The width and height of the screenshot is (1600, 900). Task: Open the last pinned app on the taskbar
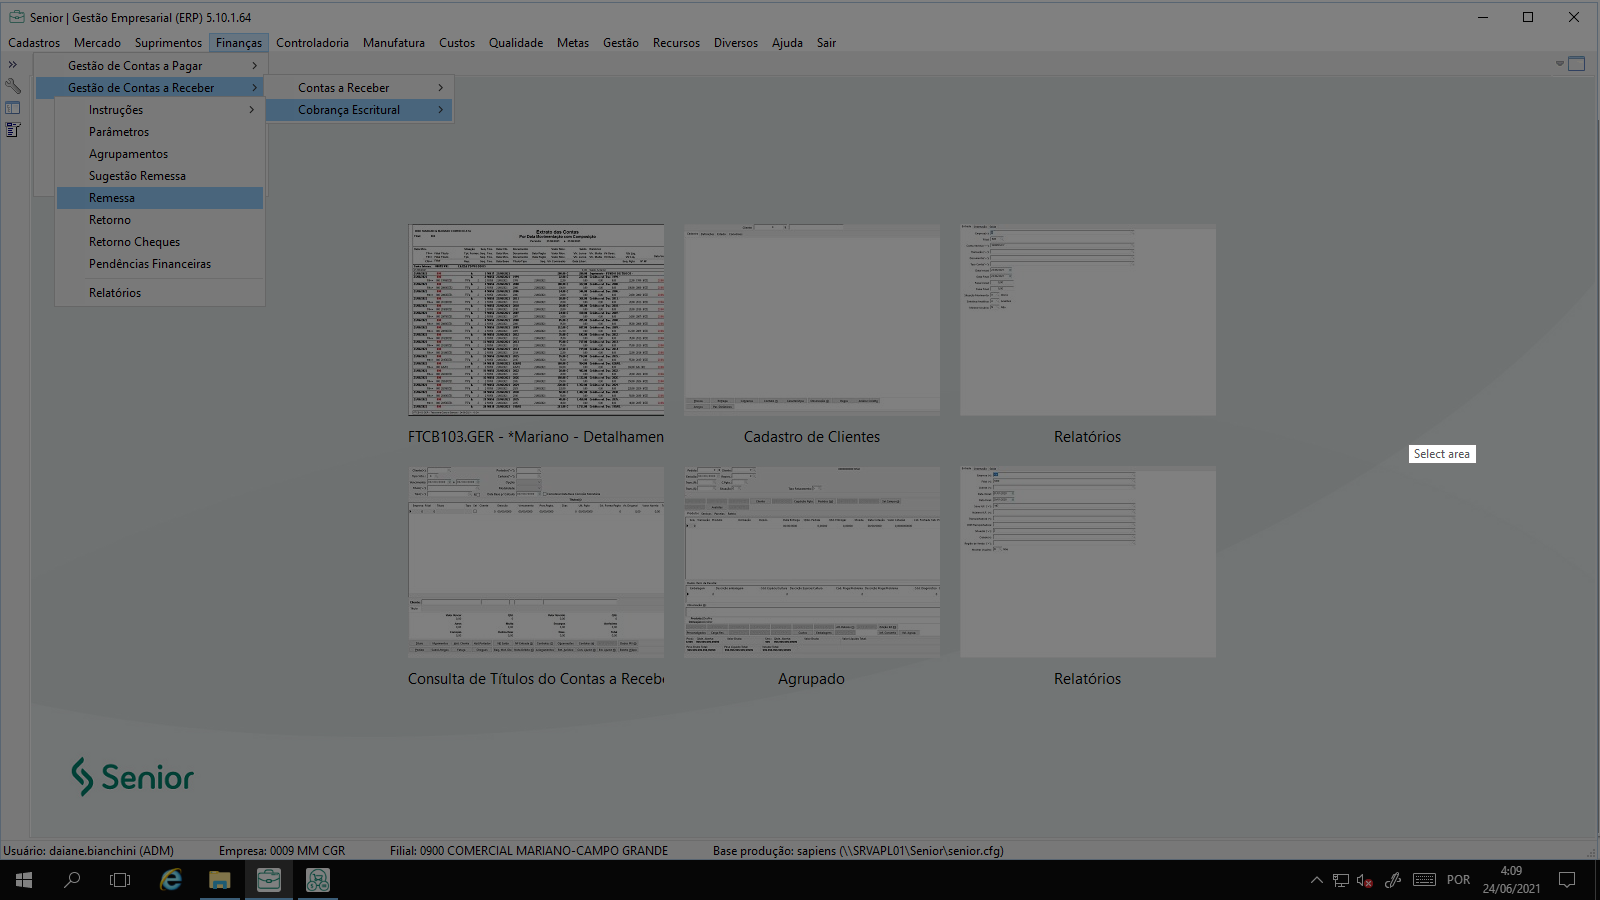[318, 880]
